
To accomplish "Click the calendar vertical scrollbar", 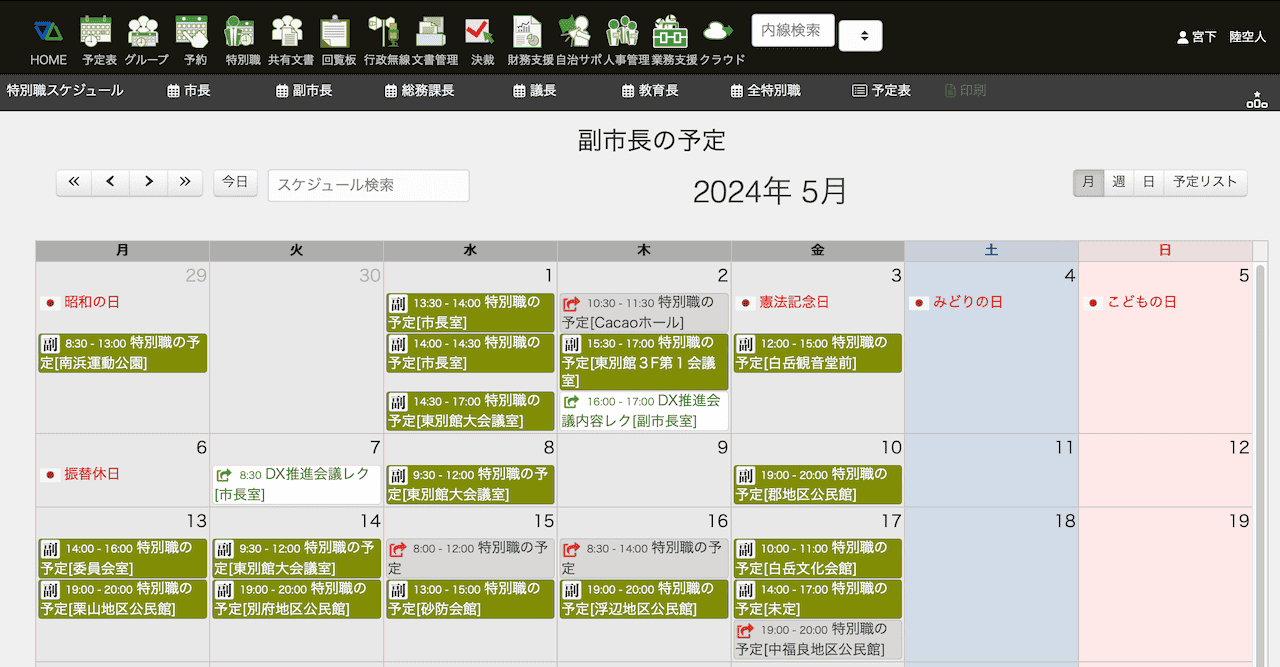I will tap(1259, 450).
